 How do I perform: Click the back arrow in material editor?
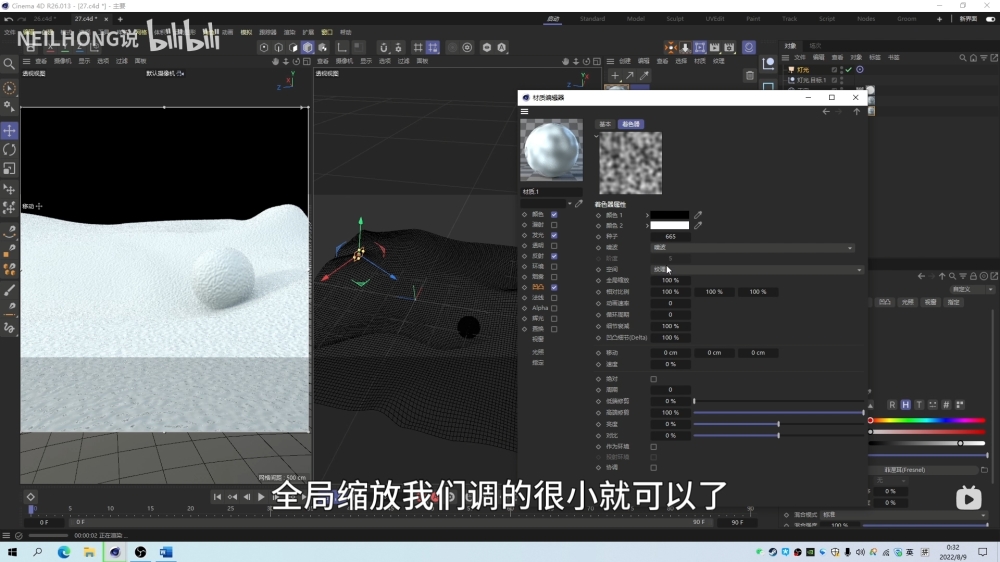(826, 112)
